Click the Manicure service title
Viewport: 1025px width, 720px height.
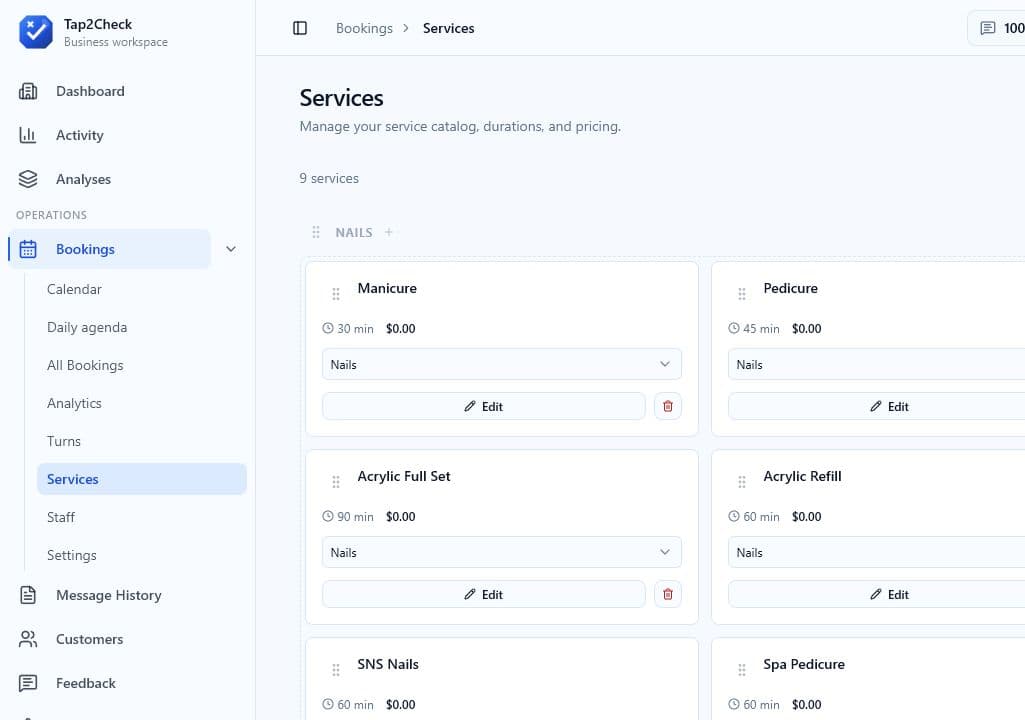pos(386,288)
